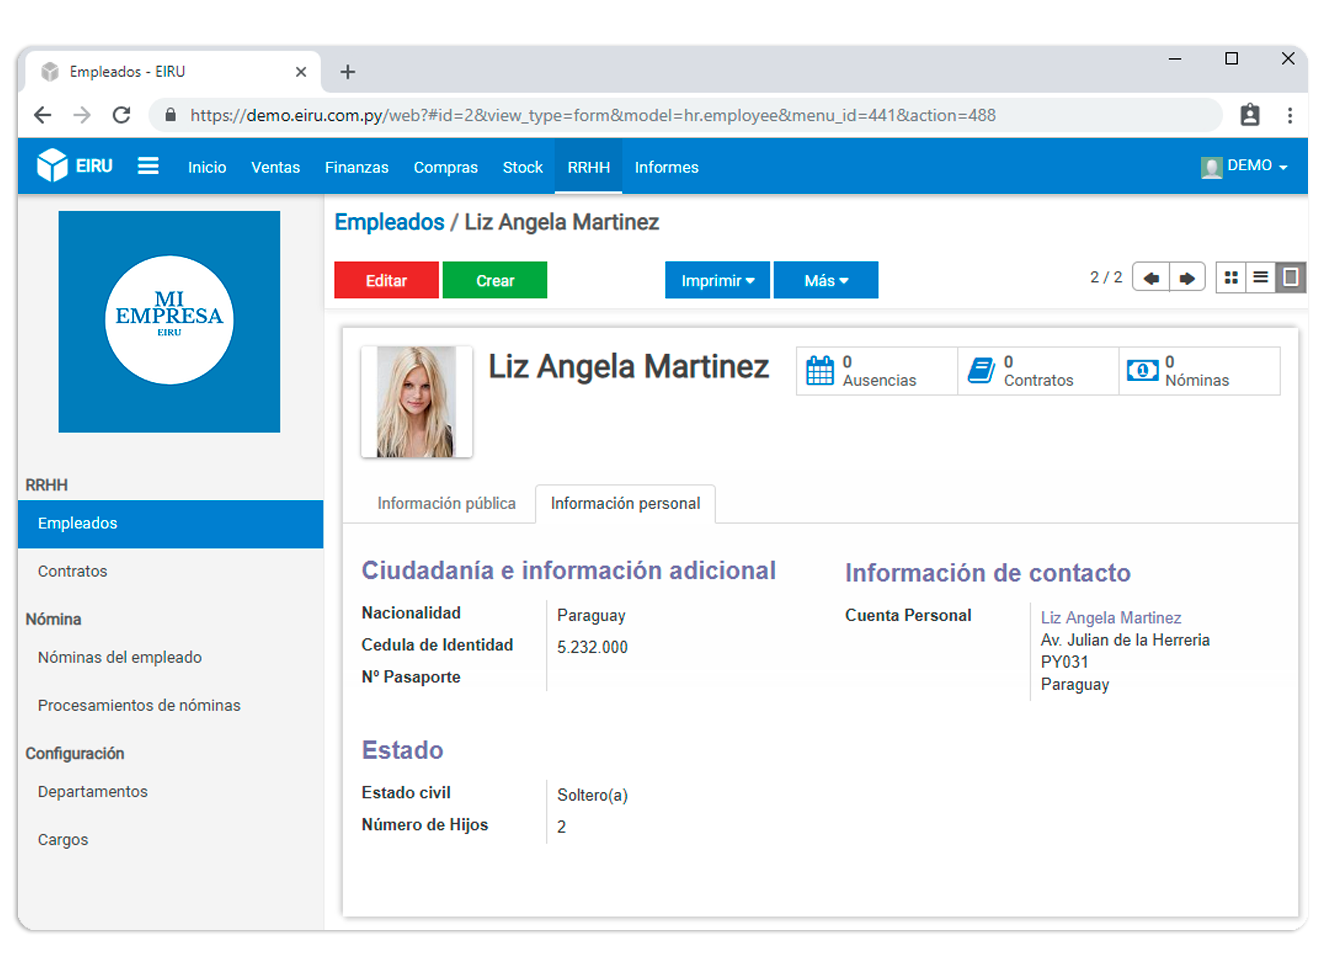Toggle the hamburger menu icon
The width and height of the screenshot is (1326, 970).
pos(148,166)
